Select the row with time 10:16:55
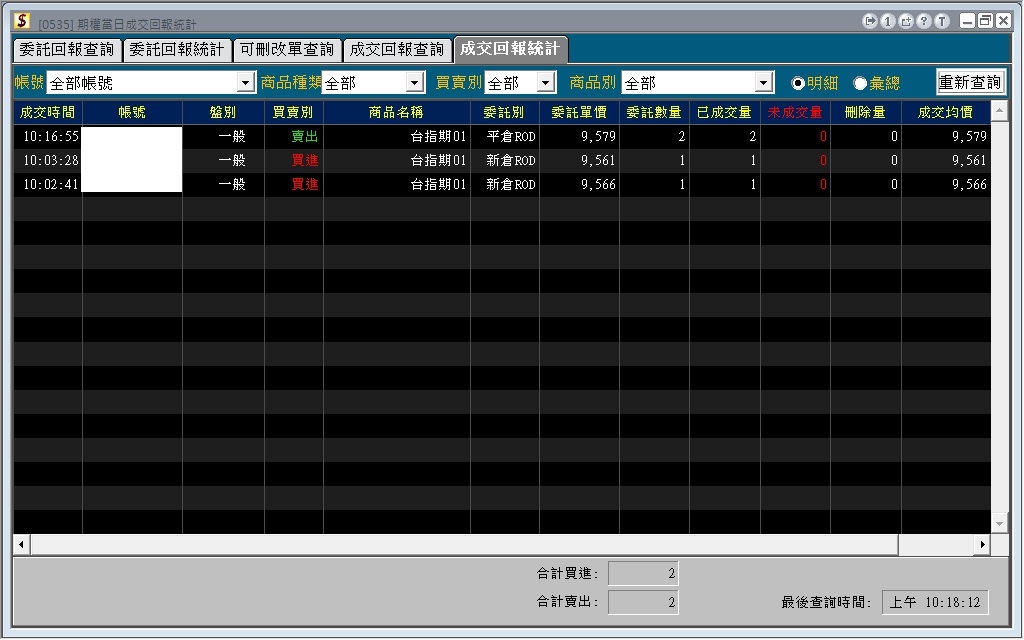This screenshot has height=640, width=1024. click(x=502, y=136)
